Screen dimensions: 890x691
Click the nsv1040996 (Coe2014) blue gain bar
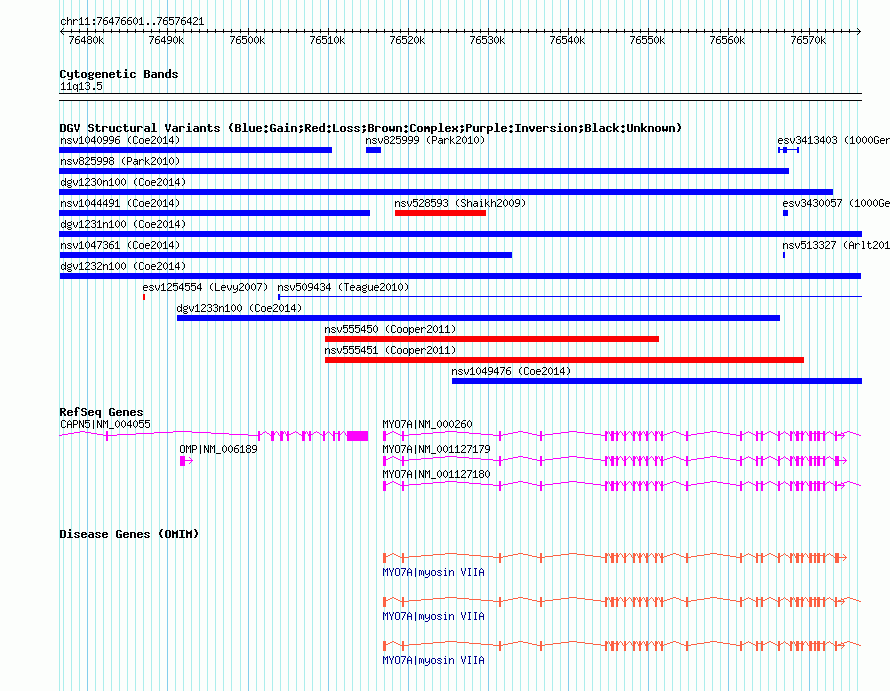click(195, 150)
